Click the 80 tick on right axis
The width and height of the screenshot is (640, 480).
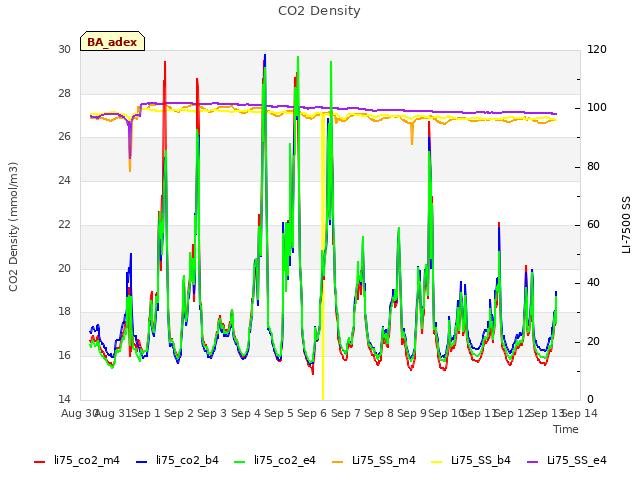tap(593, 167)
